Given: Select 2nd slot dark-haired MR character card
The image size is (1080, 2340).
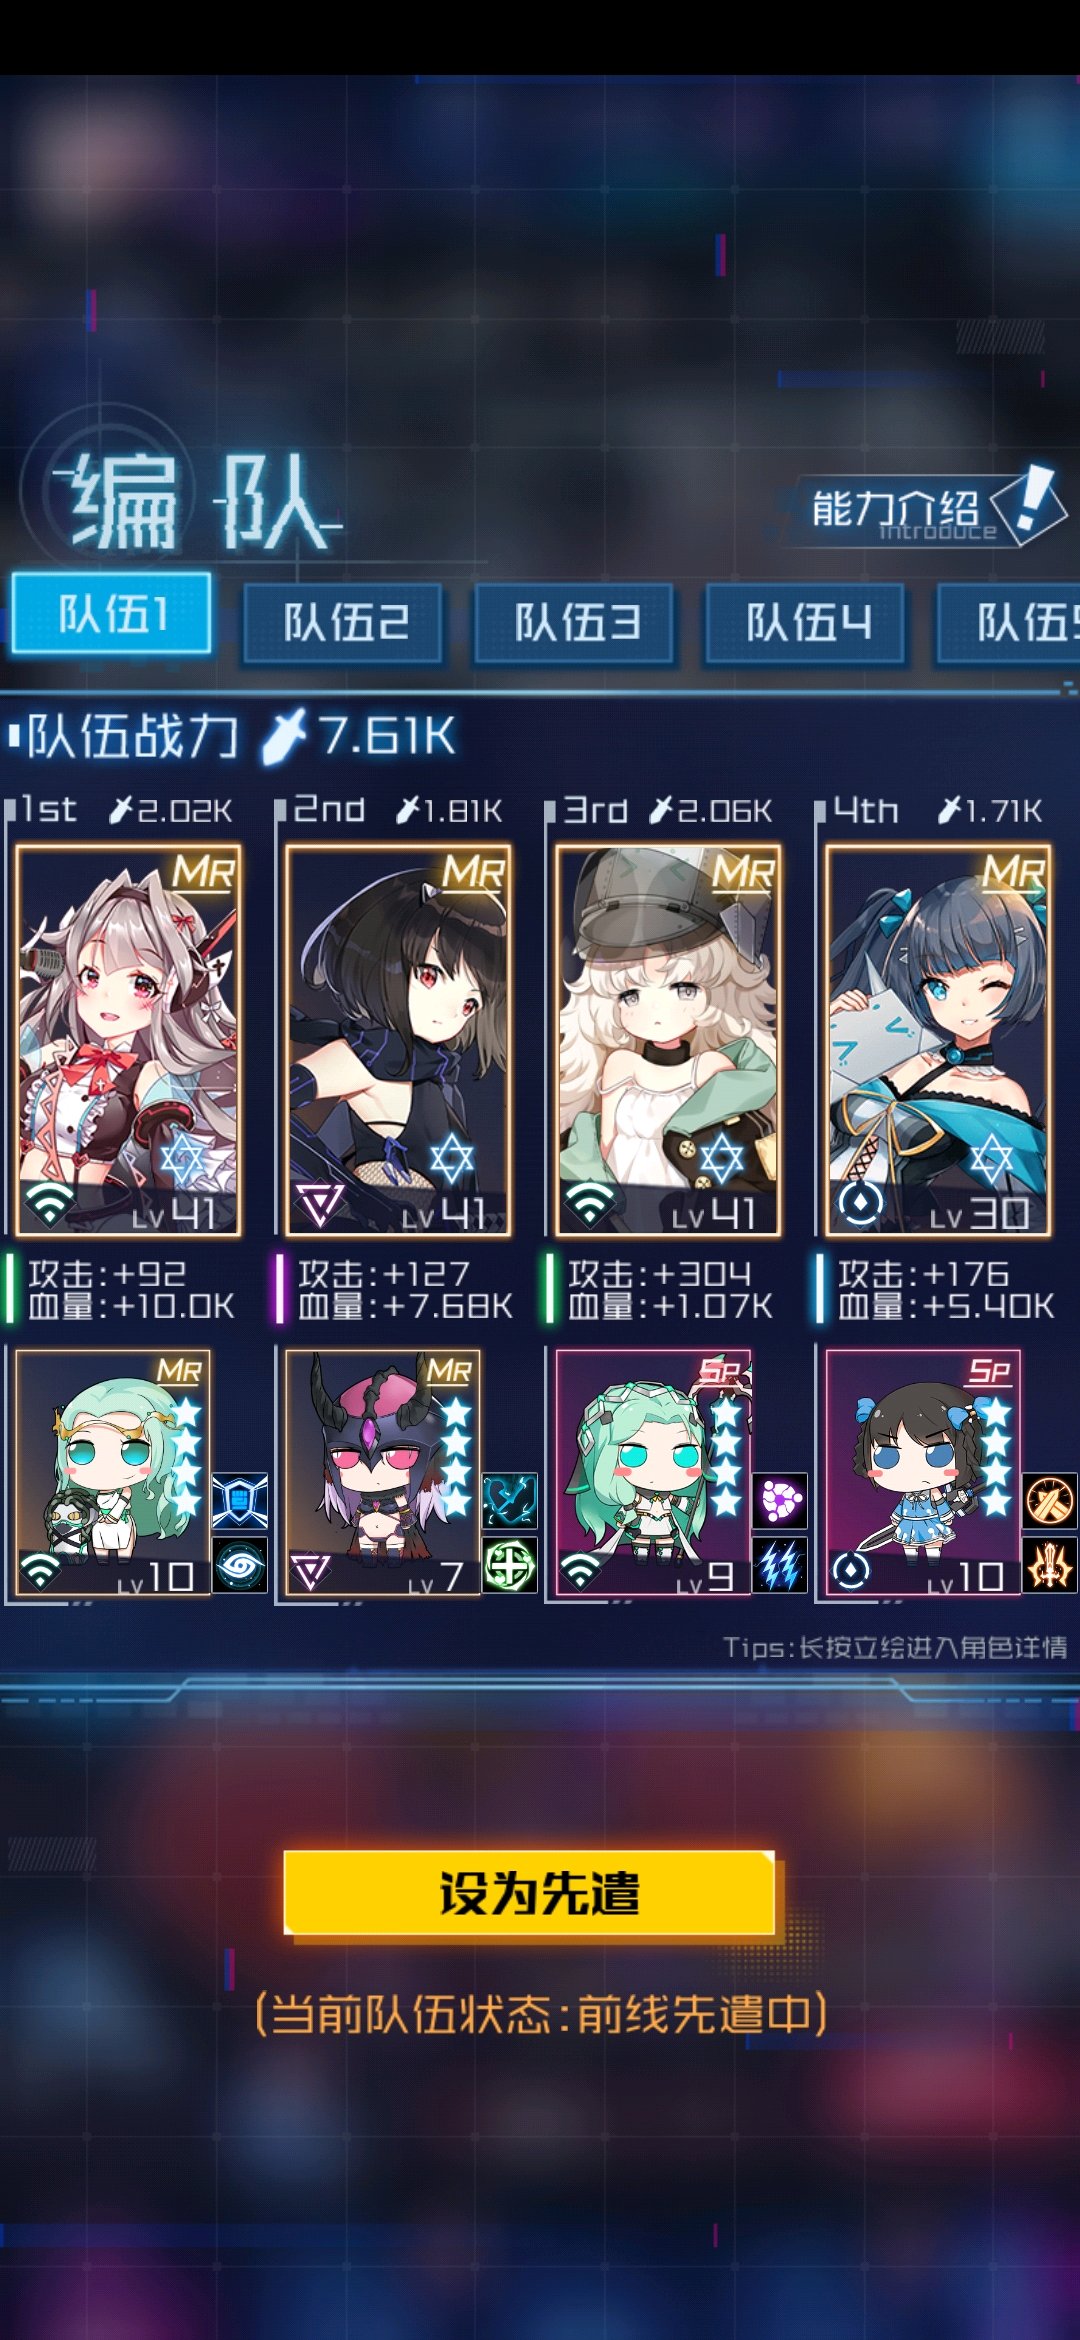Looking at the screenshot, I should 398,1041.
